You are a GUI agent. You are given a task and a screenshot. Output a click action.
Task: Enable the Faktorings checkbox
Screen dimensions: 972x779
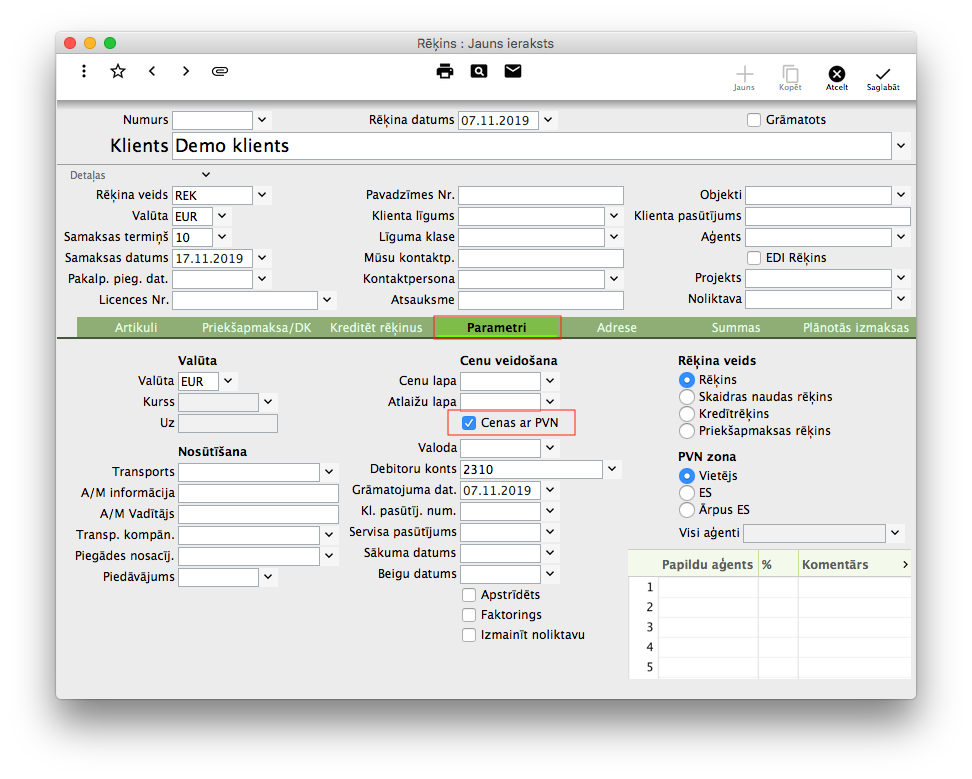(x=469, y=615)
